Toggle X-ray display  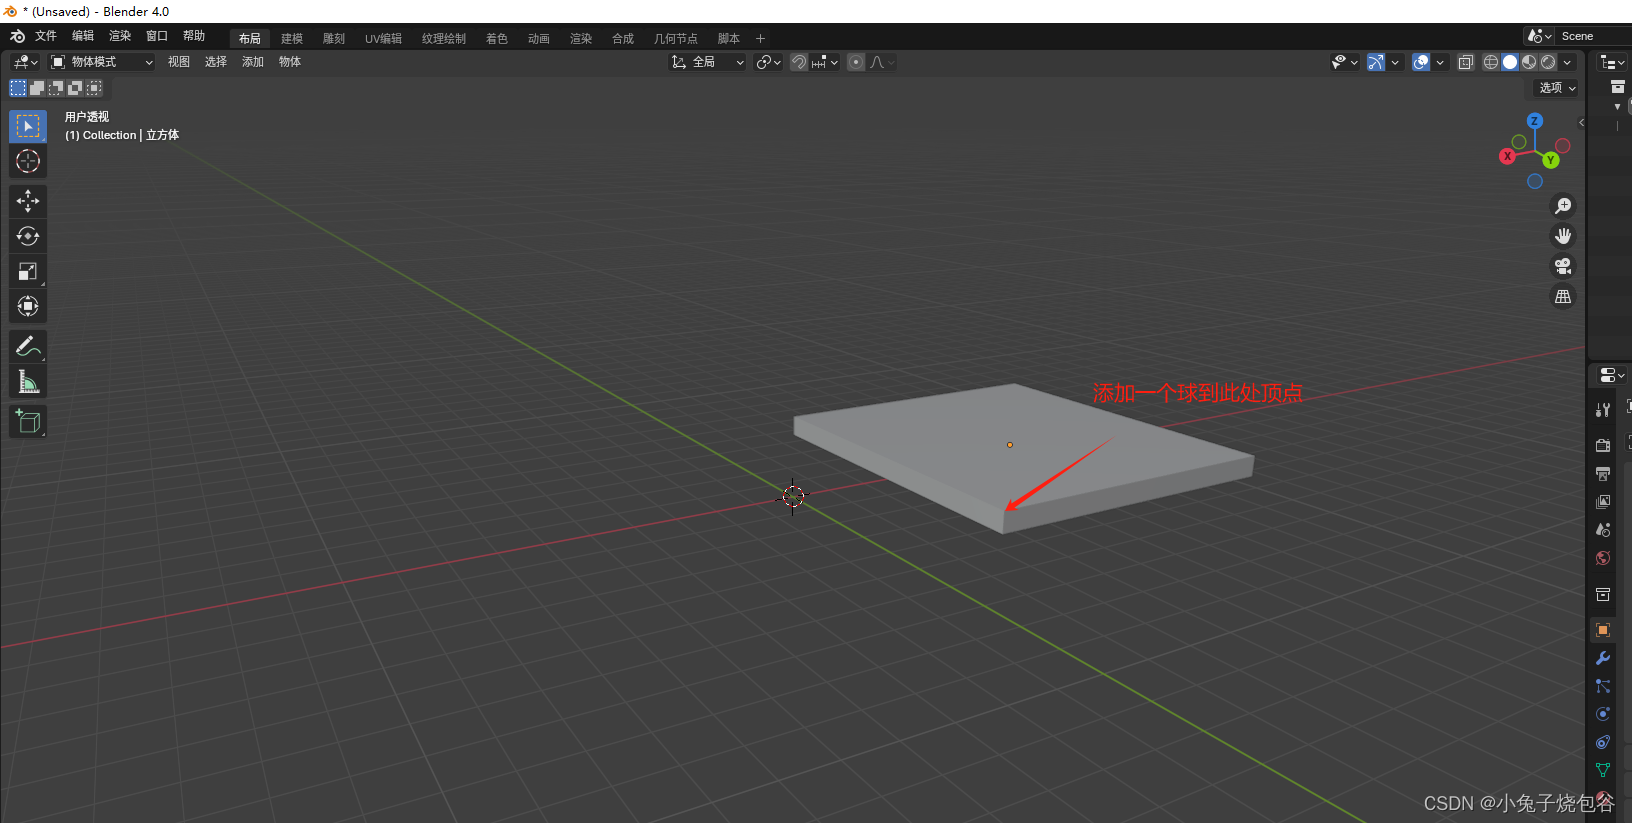coord(1466,62)
